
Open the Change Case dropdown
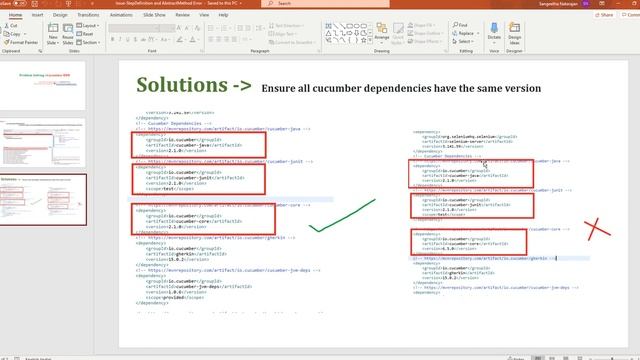(x=165, y=40)
